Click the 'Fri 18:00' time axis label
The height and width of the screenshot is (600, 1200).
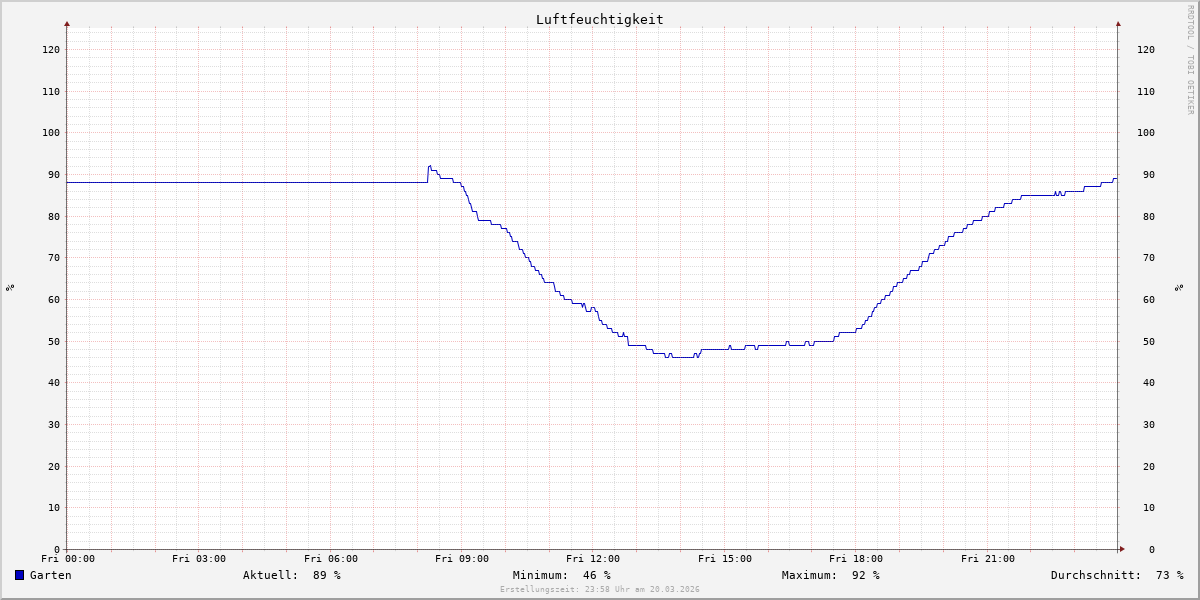tap(856, 559)
